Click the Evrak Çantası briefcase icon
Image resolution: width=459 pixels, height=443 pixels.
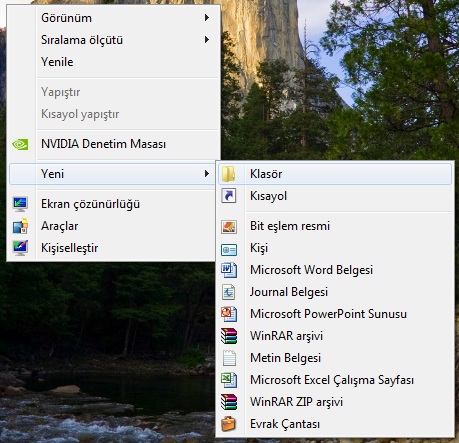pyautogui.click(x=229, y=424)
